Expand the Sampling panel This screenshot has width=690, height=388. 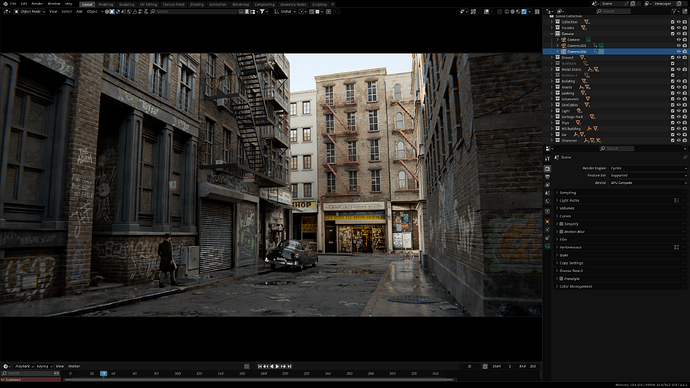tap(620, 193)
